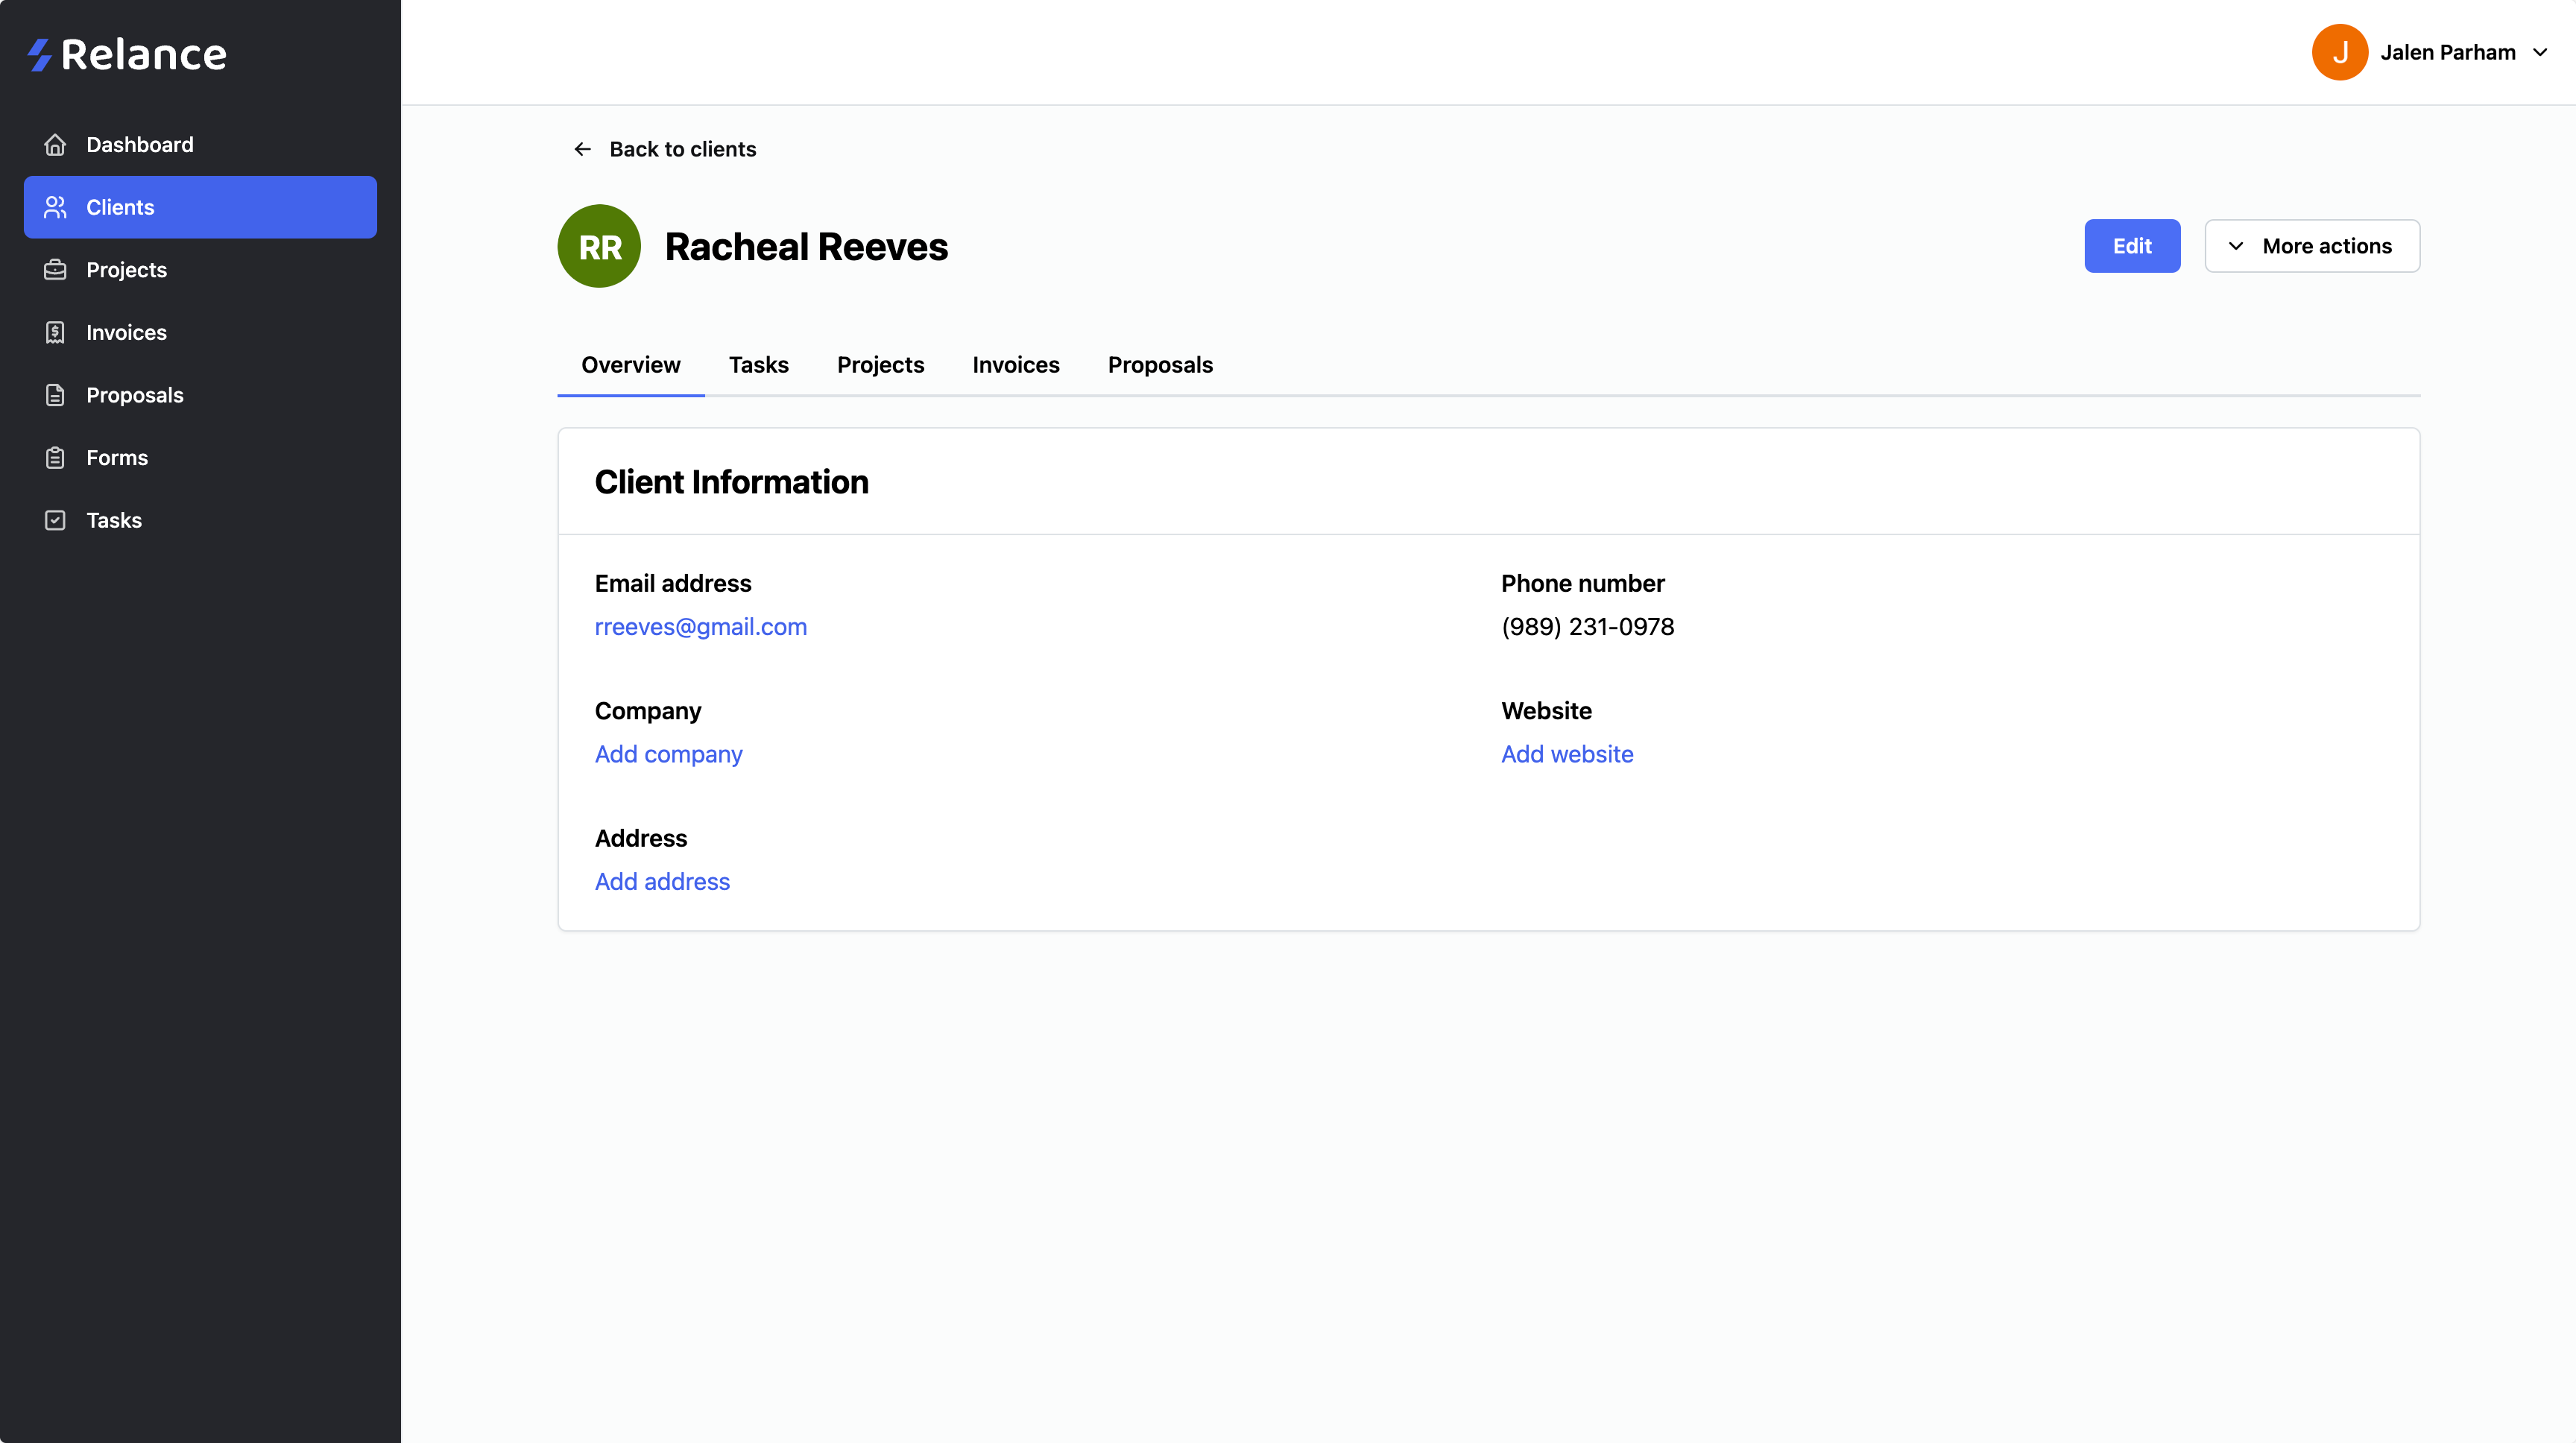Click the Proposals document icon
Image resolution: width=2576 pixels, height=1443 pixels.
point(55,395)
